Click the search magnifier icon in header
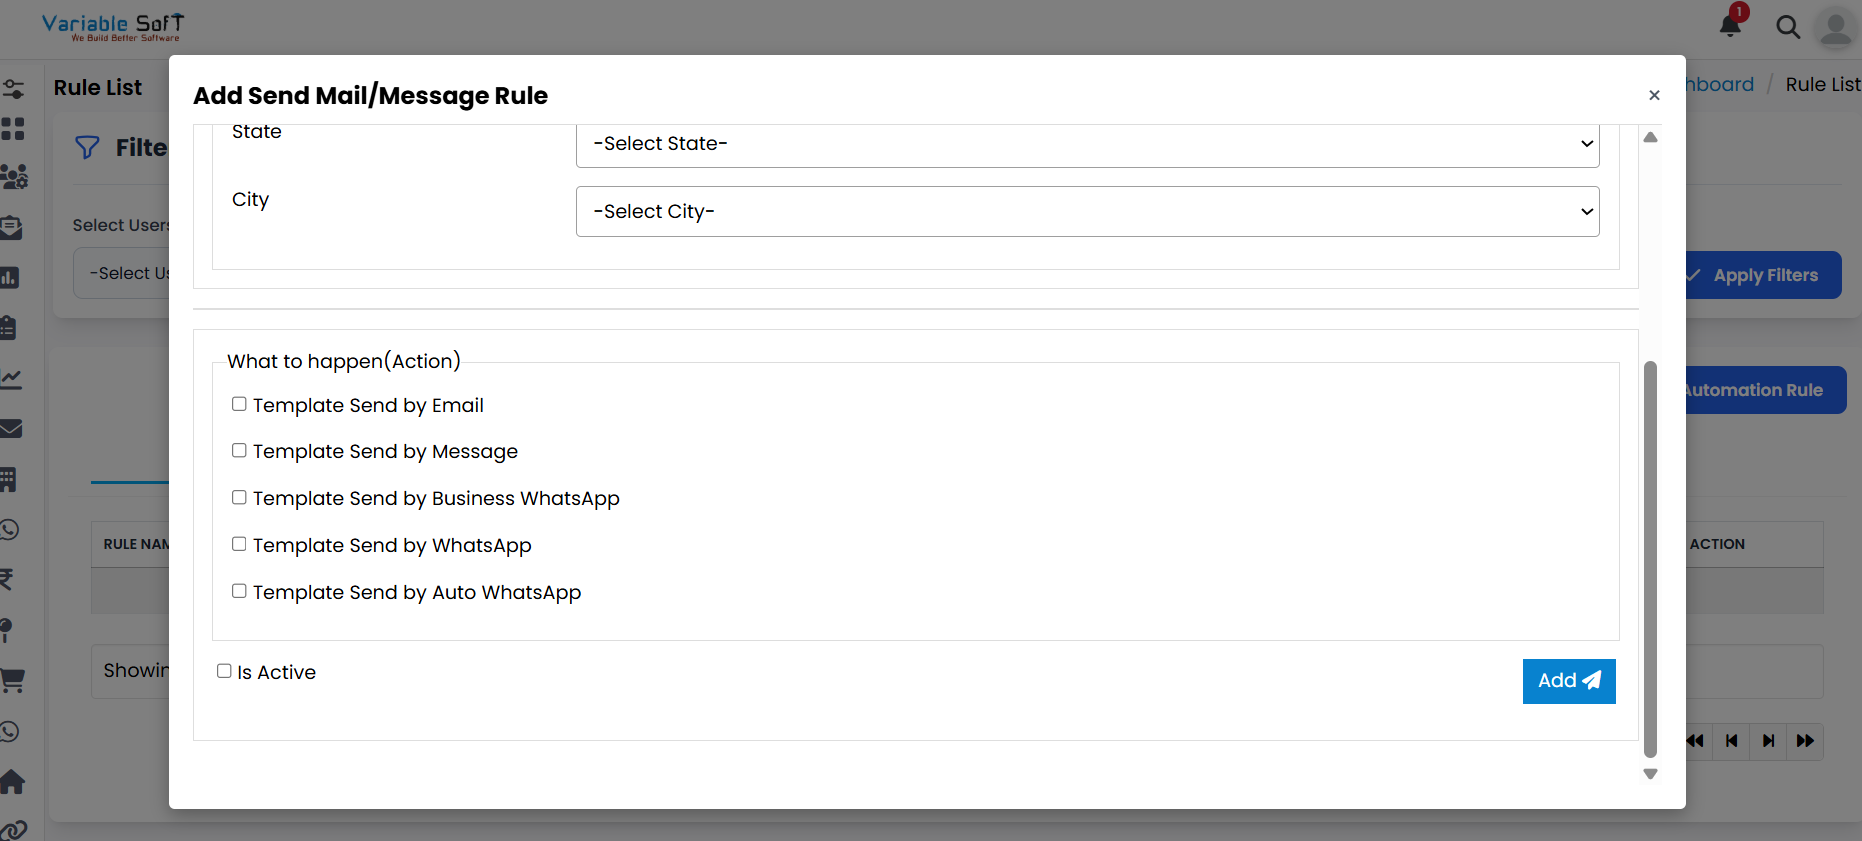Screen dimensions: 1862x841 [1788, 27]
